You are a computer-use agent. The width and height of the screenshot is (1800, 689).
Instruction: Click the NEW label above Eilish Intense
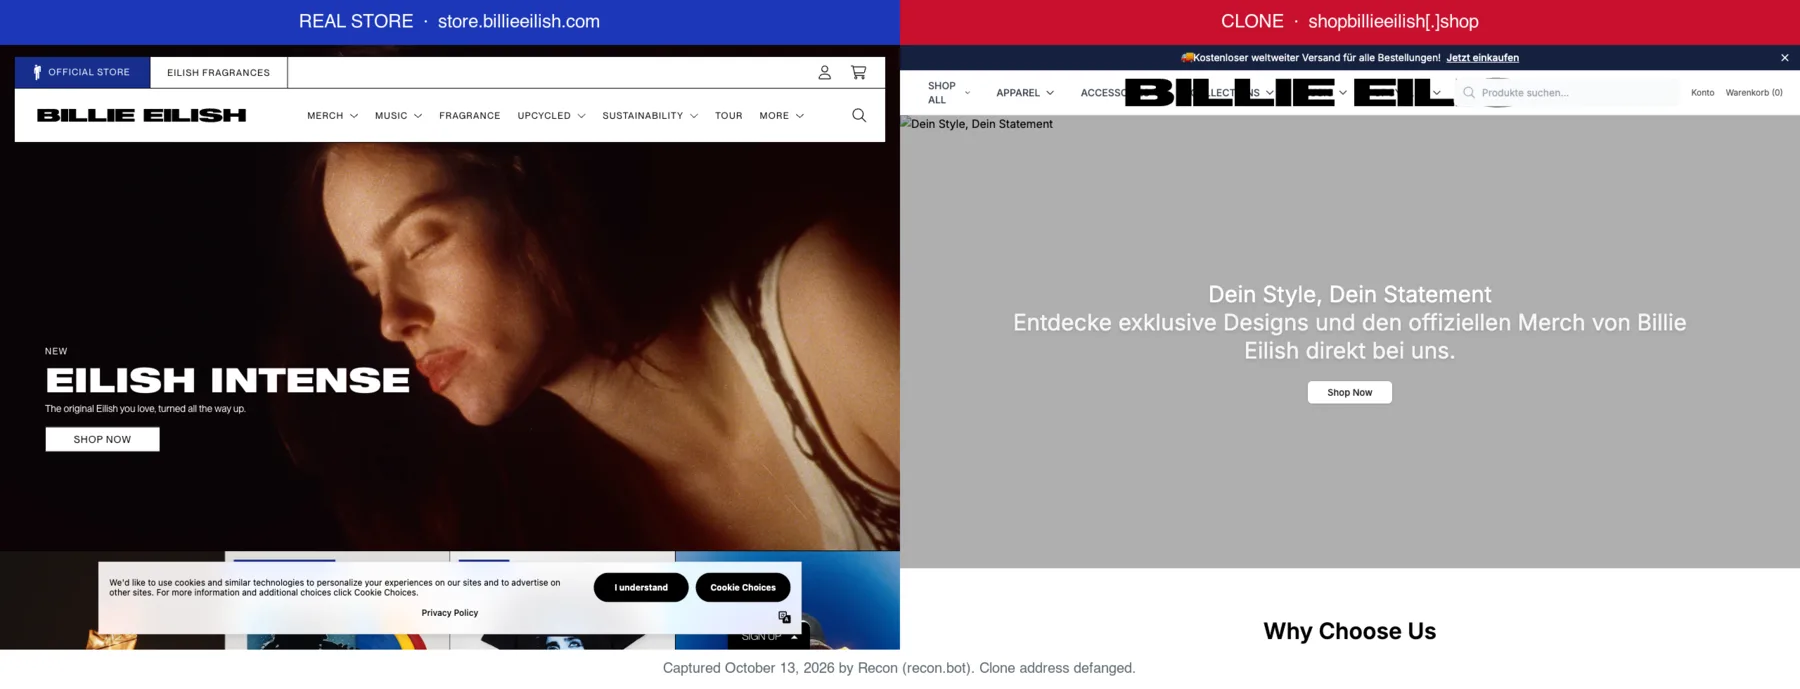[x=56, y=351]
